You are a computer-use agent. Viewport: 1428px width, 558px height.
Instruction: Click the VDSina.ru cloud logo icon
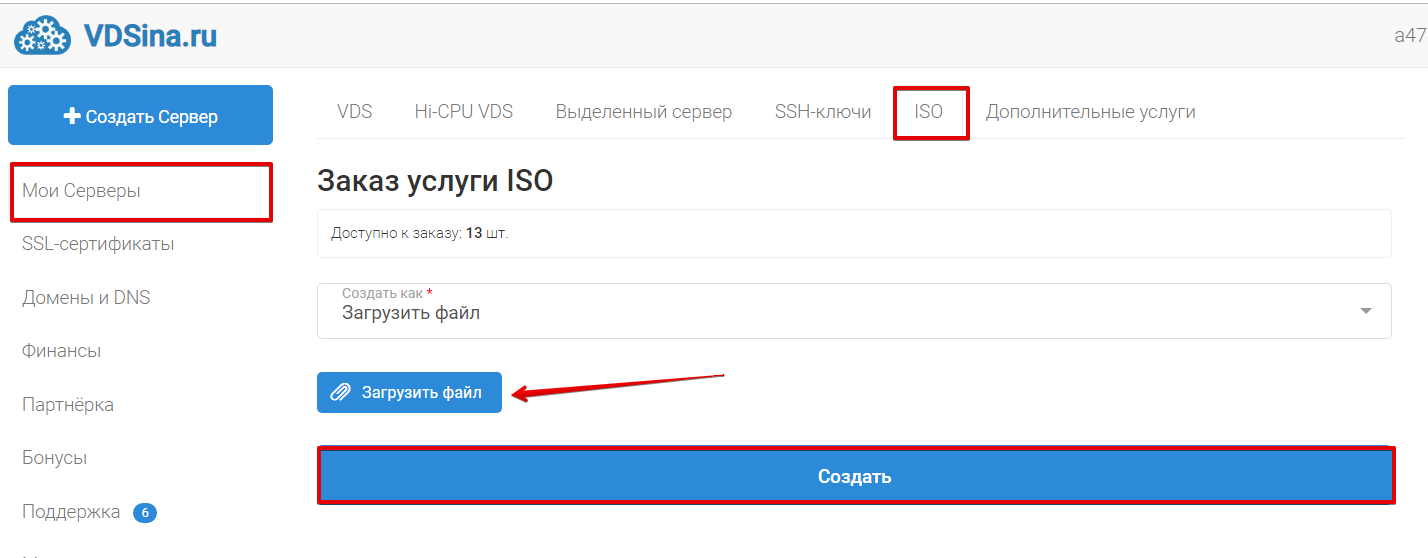(x=42, y=36)
